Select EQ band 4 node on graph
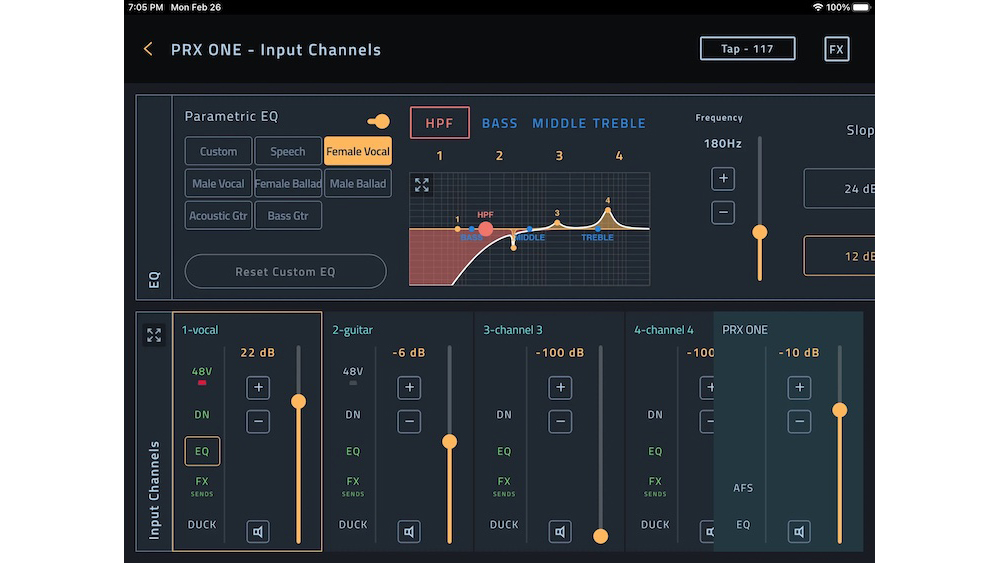The height and width of the screenshot is (563, 1000). point(608,210)
